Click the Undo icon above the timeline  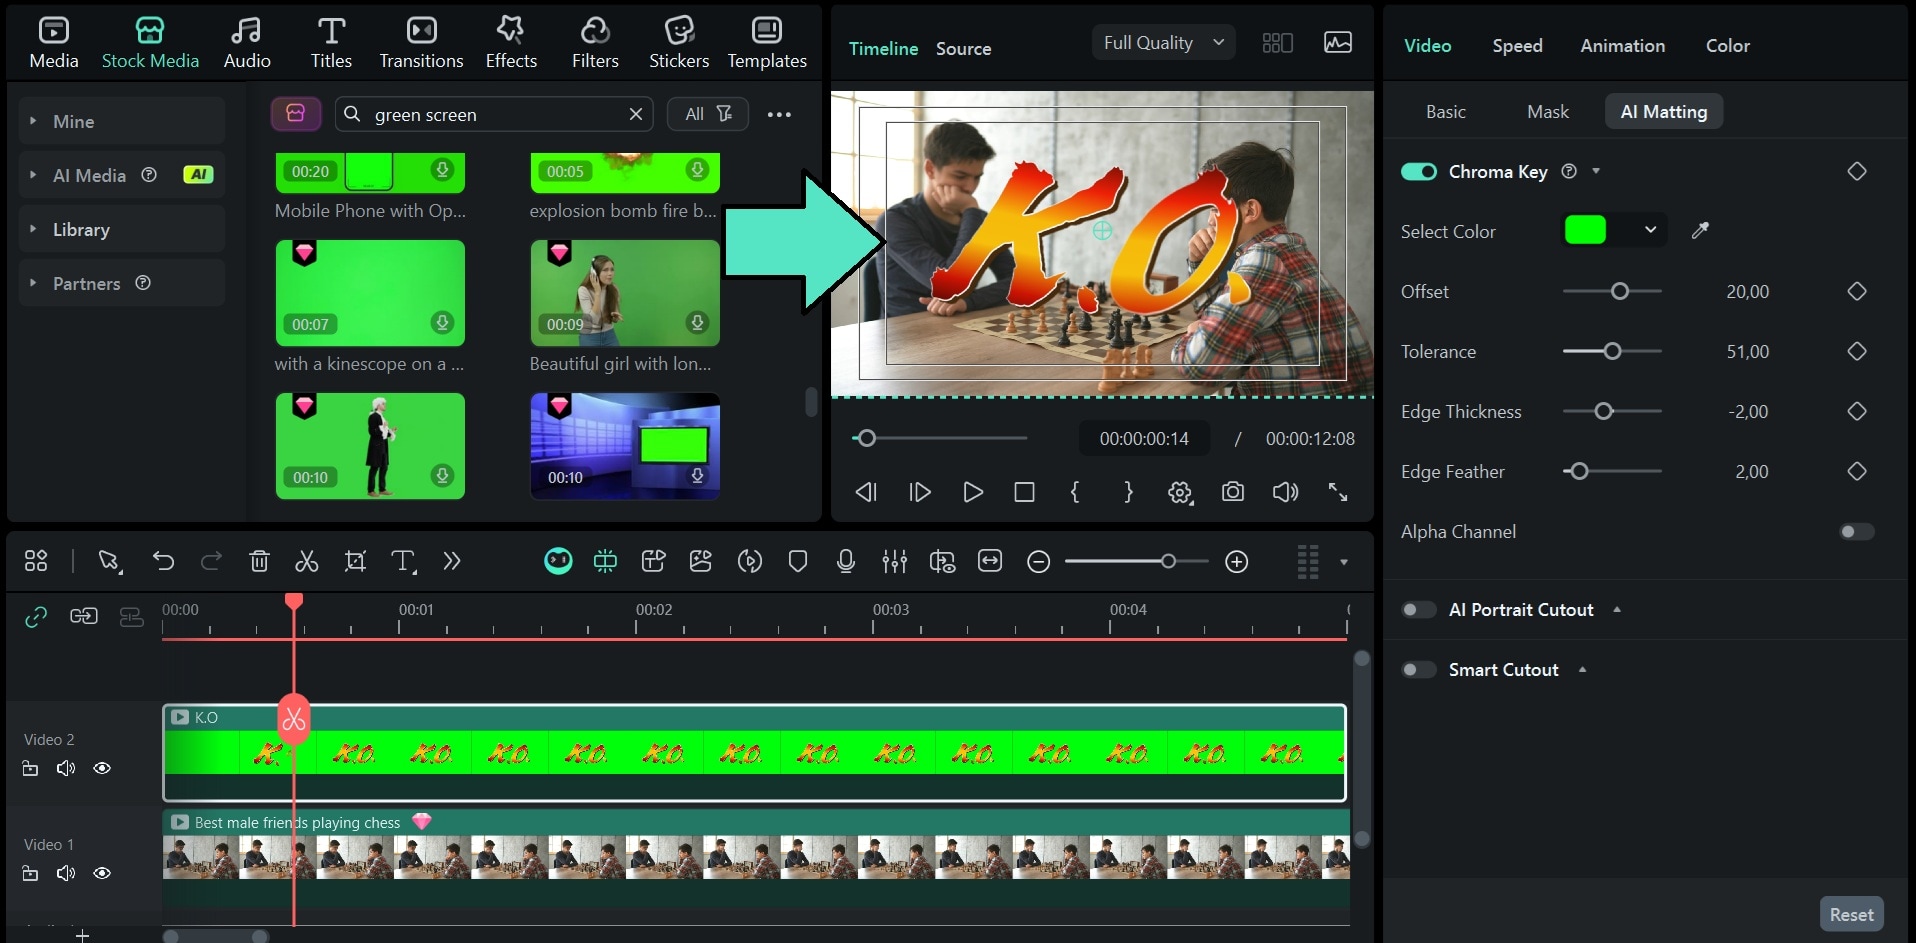point(163,561)
